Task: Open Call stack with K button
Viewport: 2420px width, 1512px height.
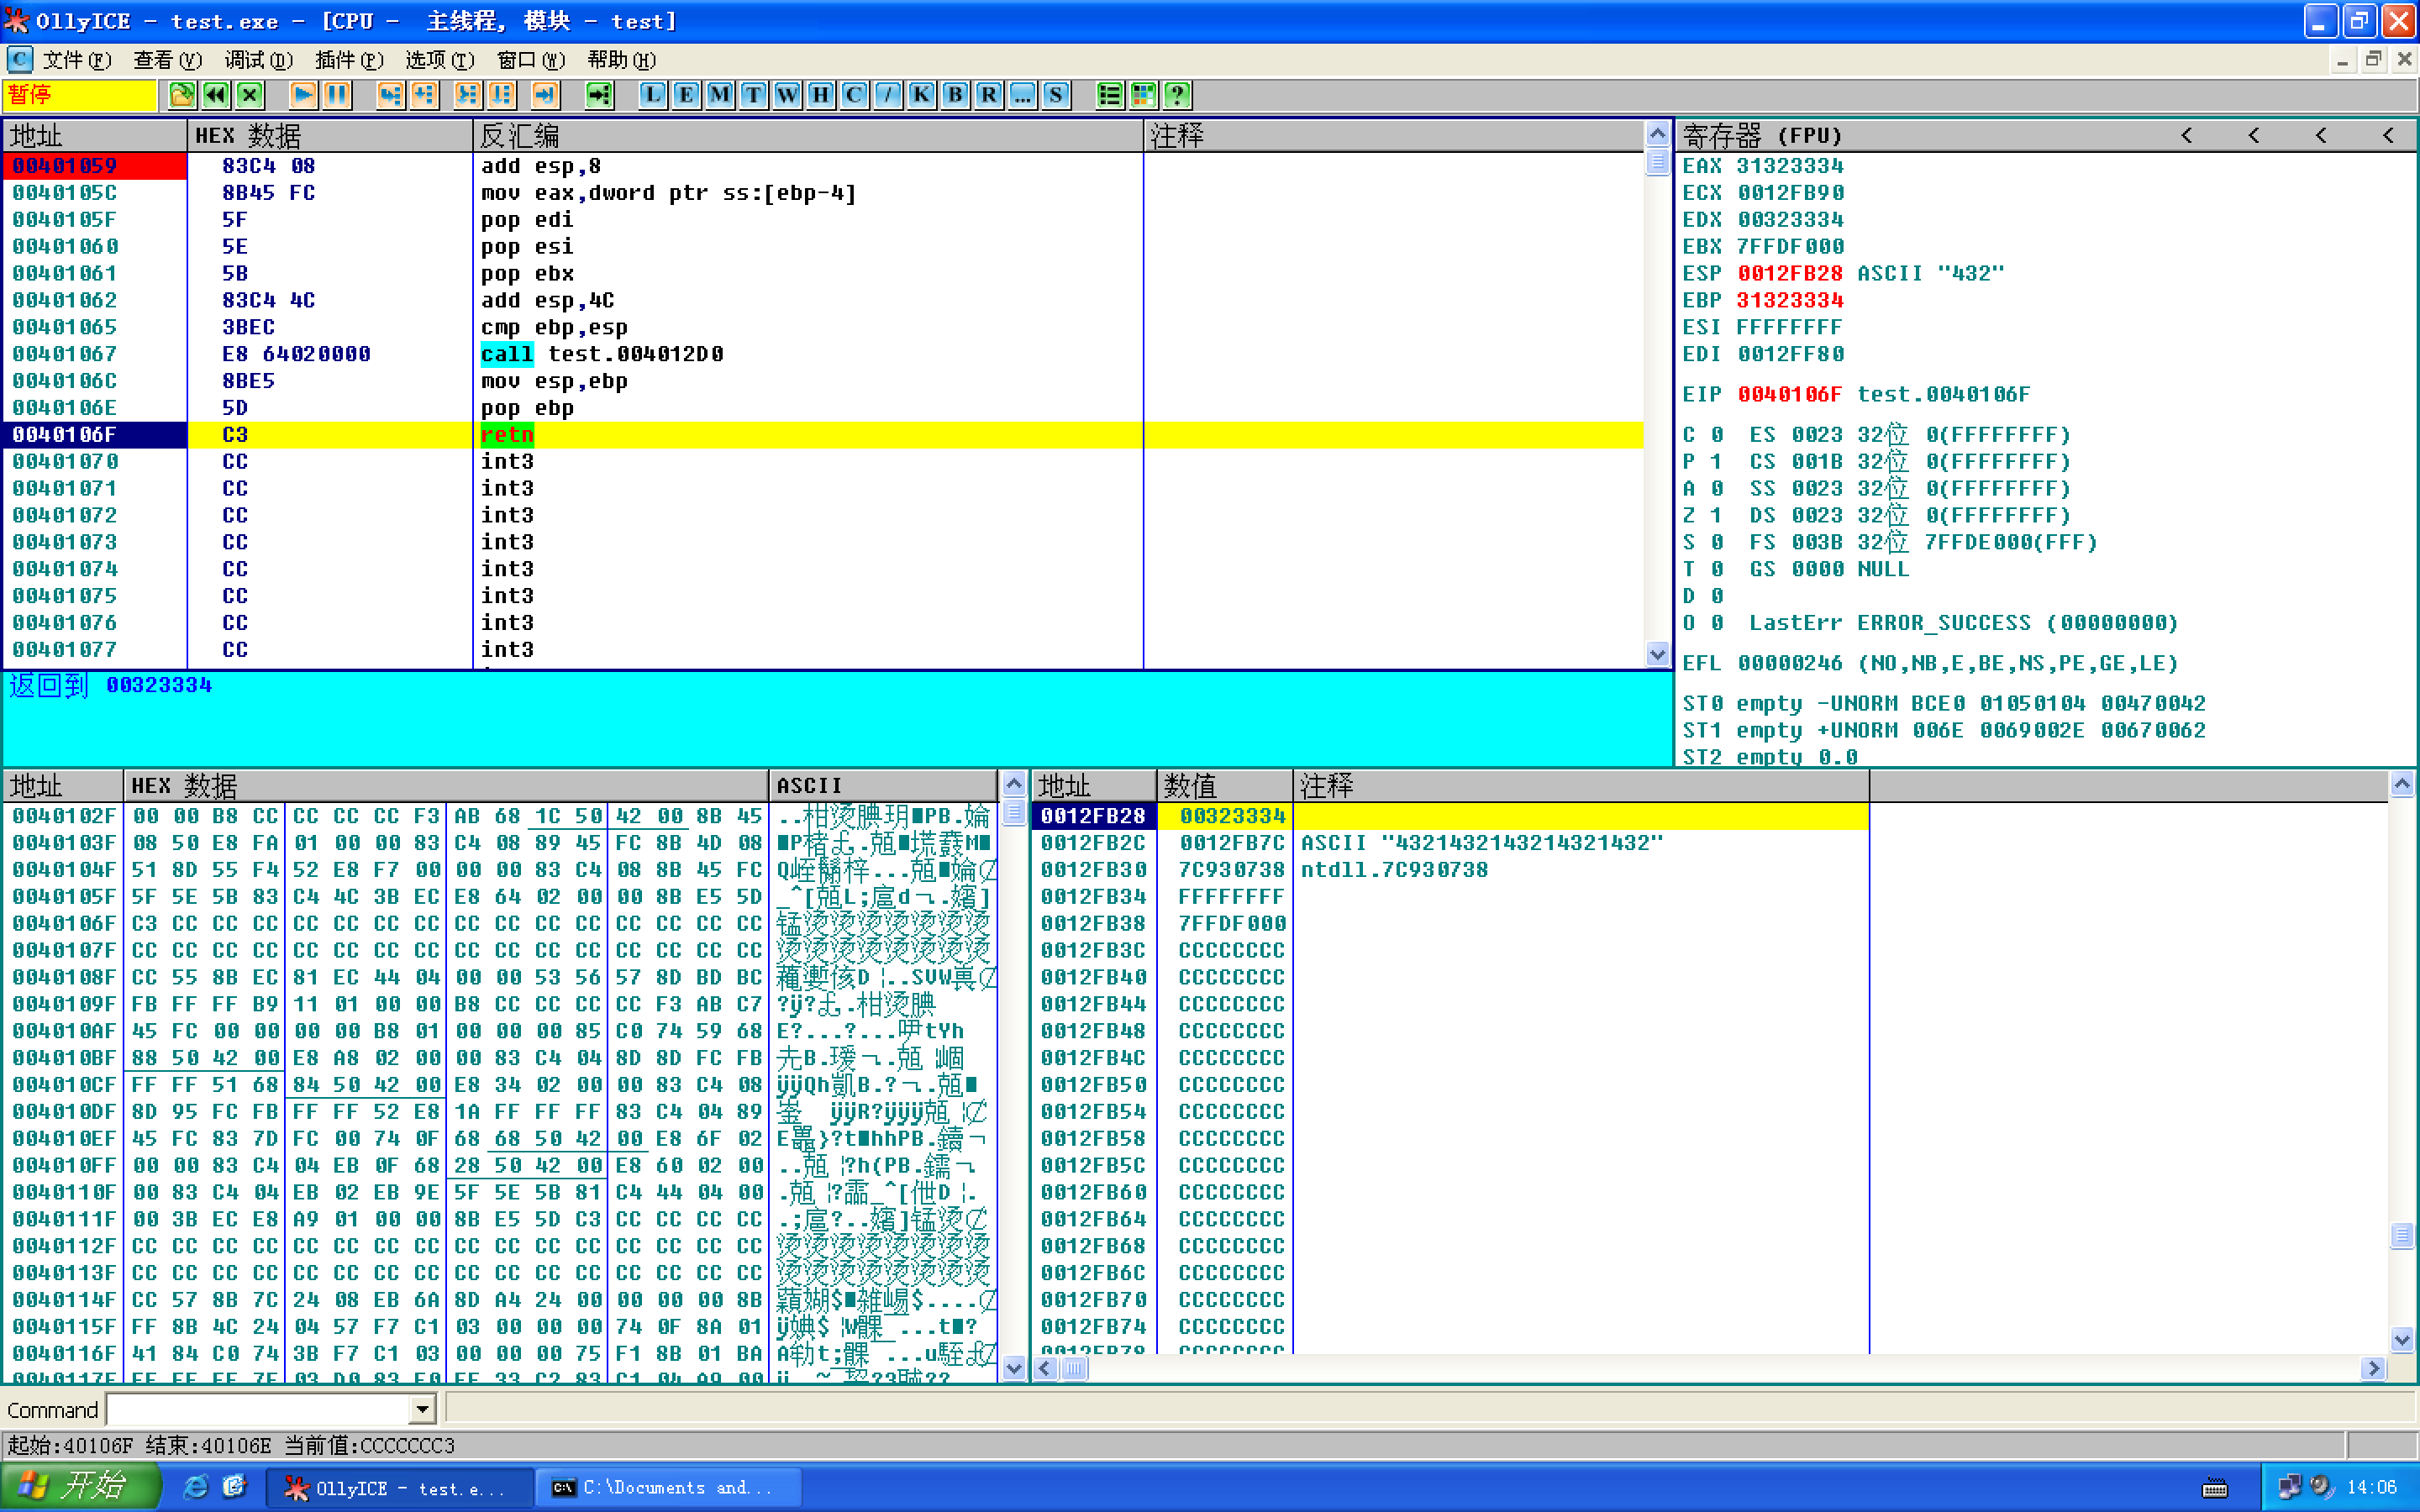Action: 921,95
